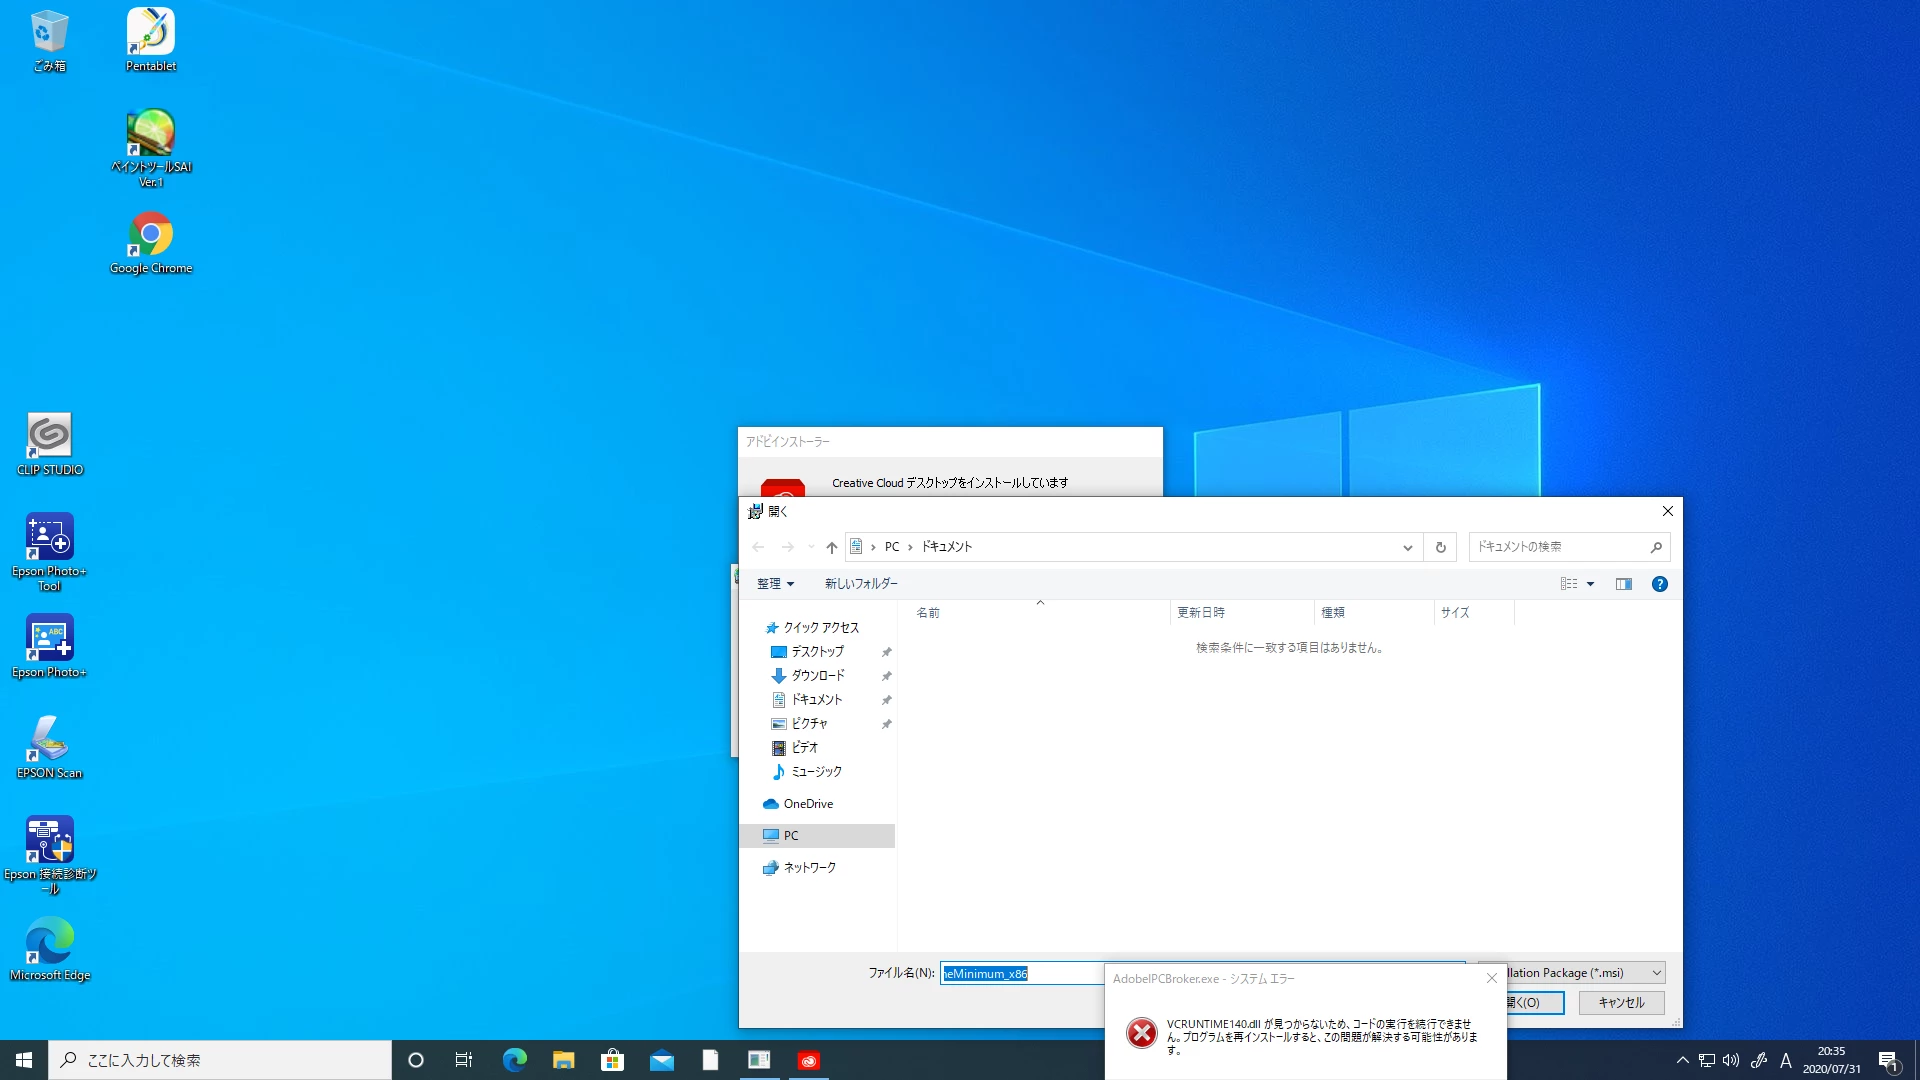Click 新しいフォルダー in the toolbar
Viewport: 1920px width, 1080px height.
click(x=861, y=584)
